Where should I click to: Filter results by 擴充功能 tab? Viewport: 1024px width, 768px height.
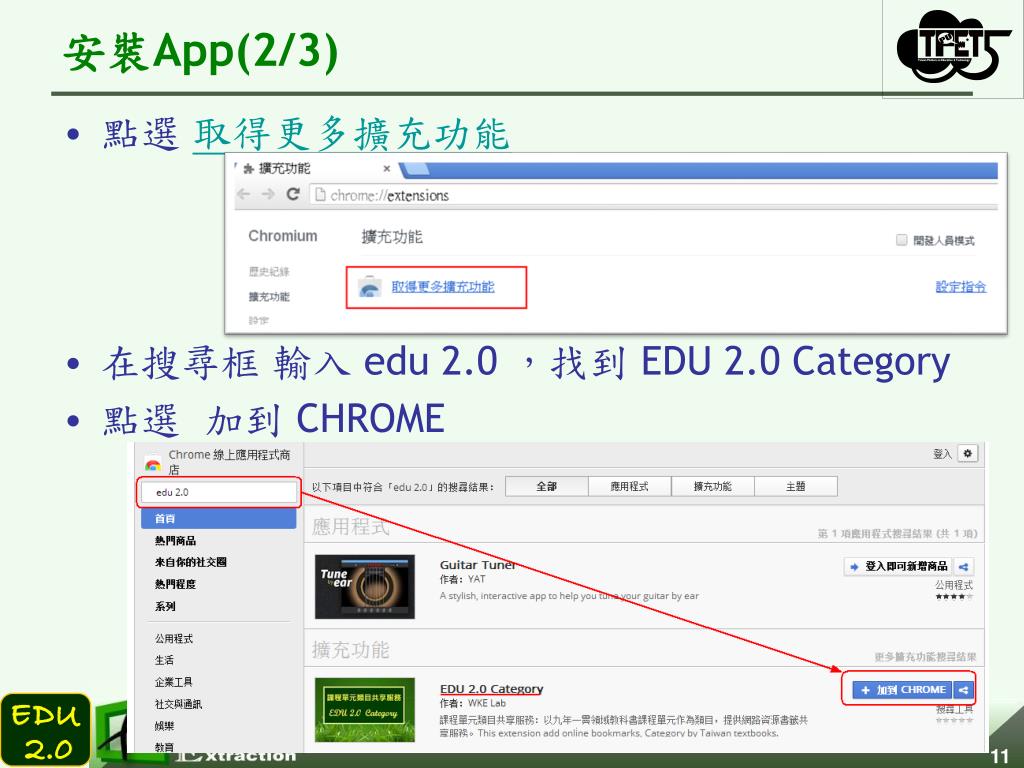pyautogui.click(x=712, y=487)
